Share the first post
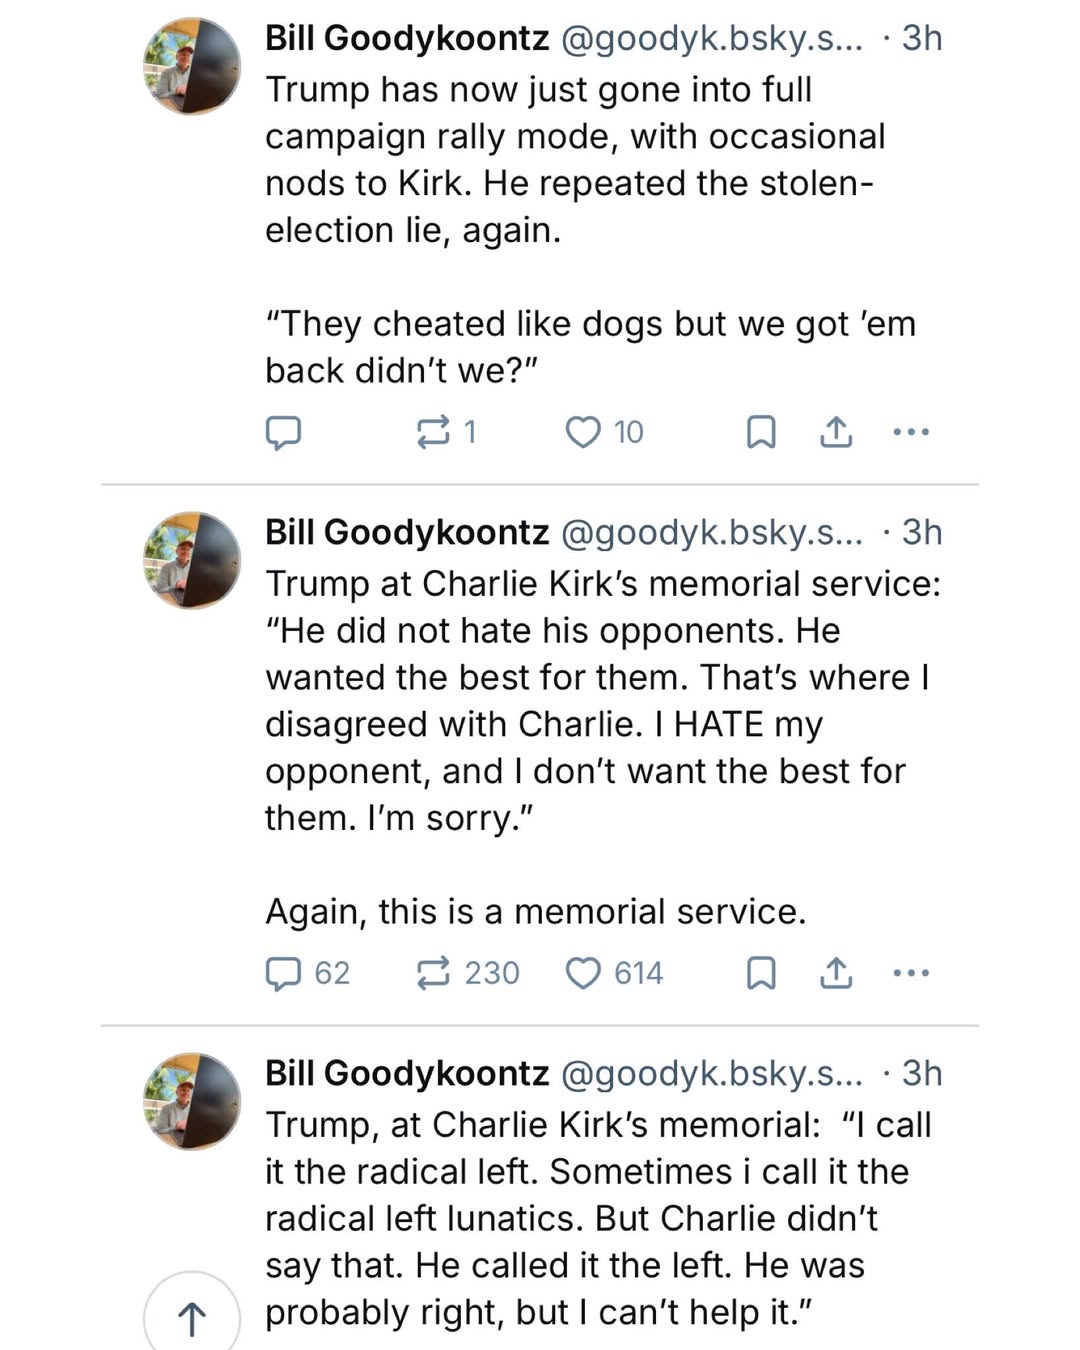This screenshot has width=1080, height=1350. click(x=836, y=431)
